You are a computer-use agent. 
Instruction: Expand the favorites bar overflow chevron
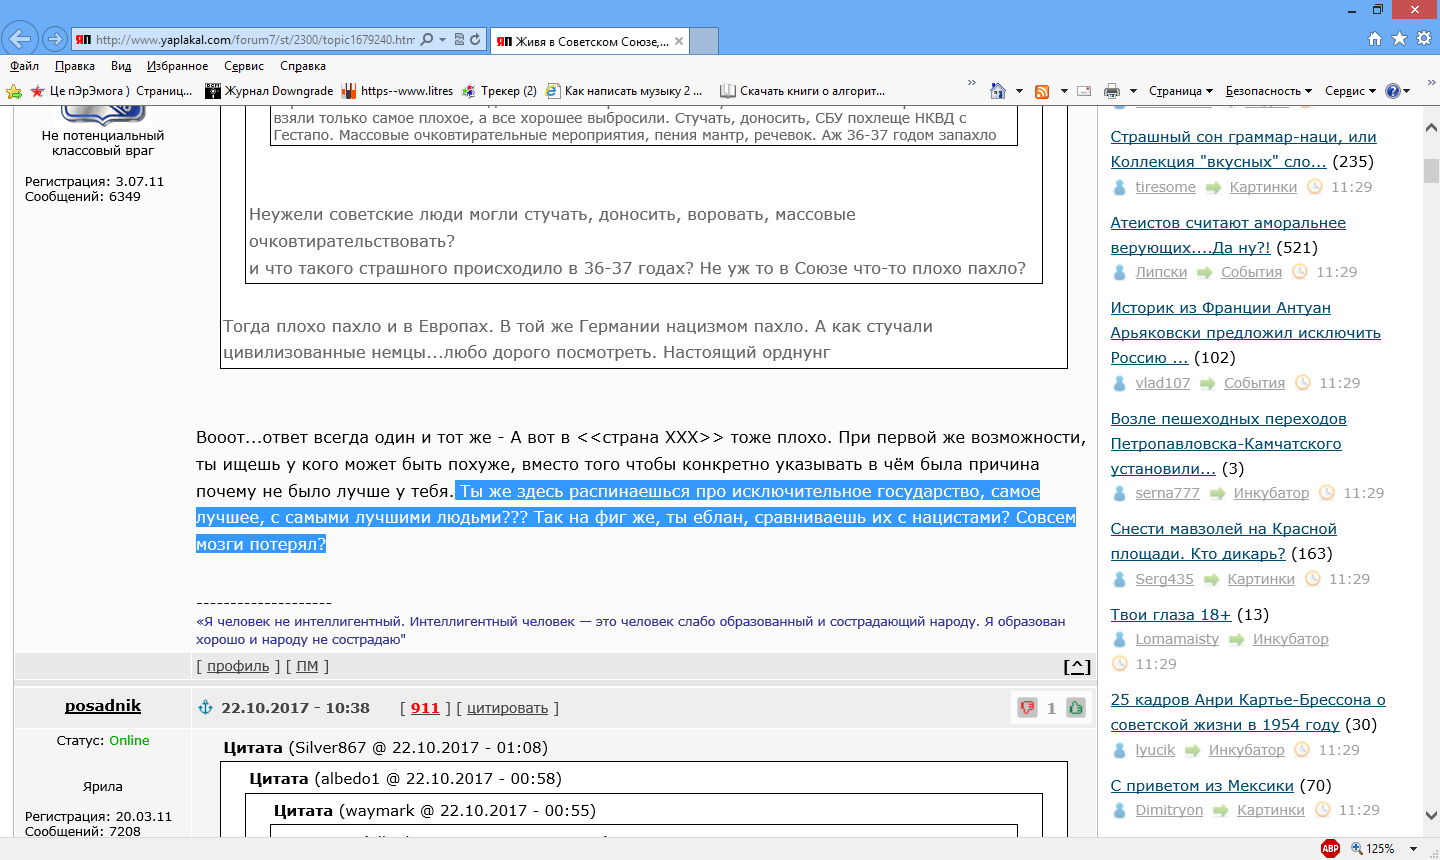[x=971, y=83]
